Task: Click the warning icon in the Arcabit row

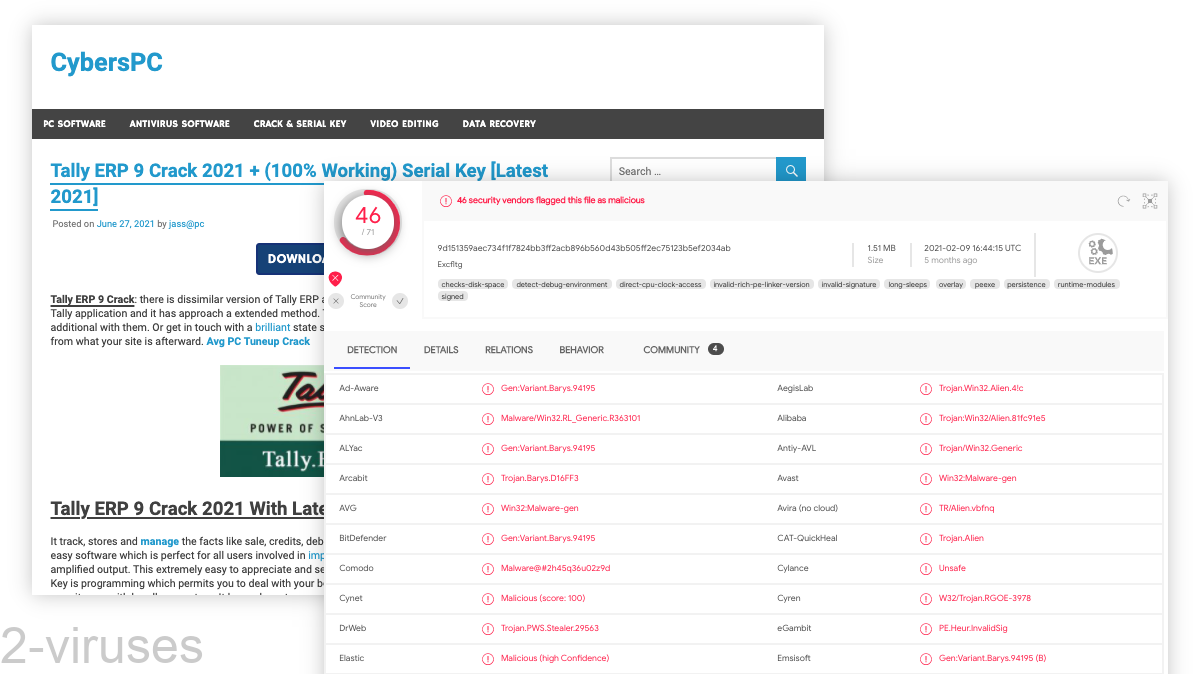Action: 488,478
